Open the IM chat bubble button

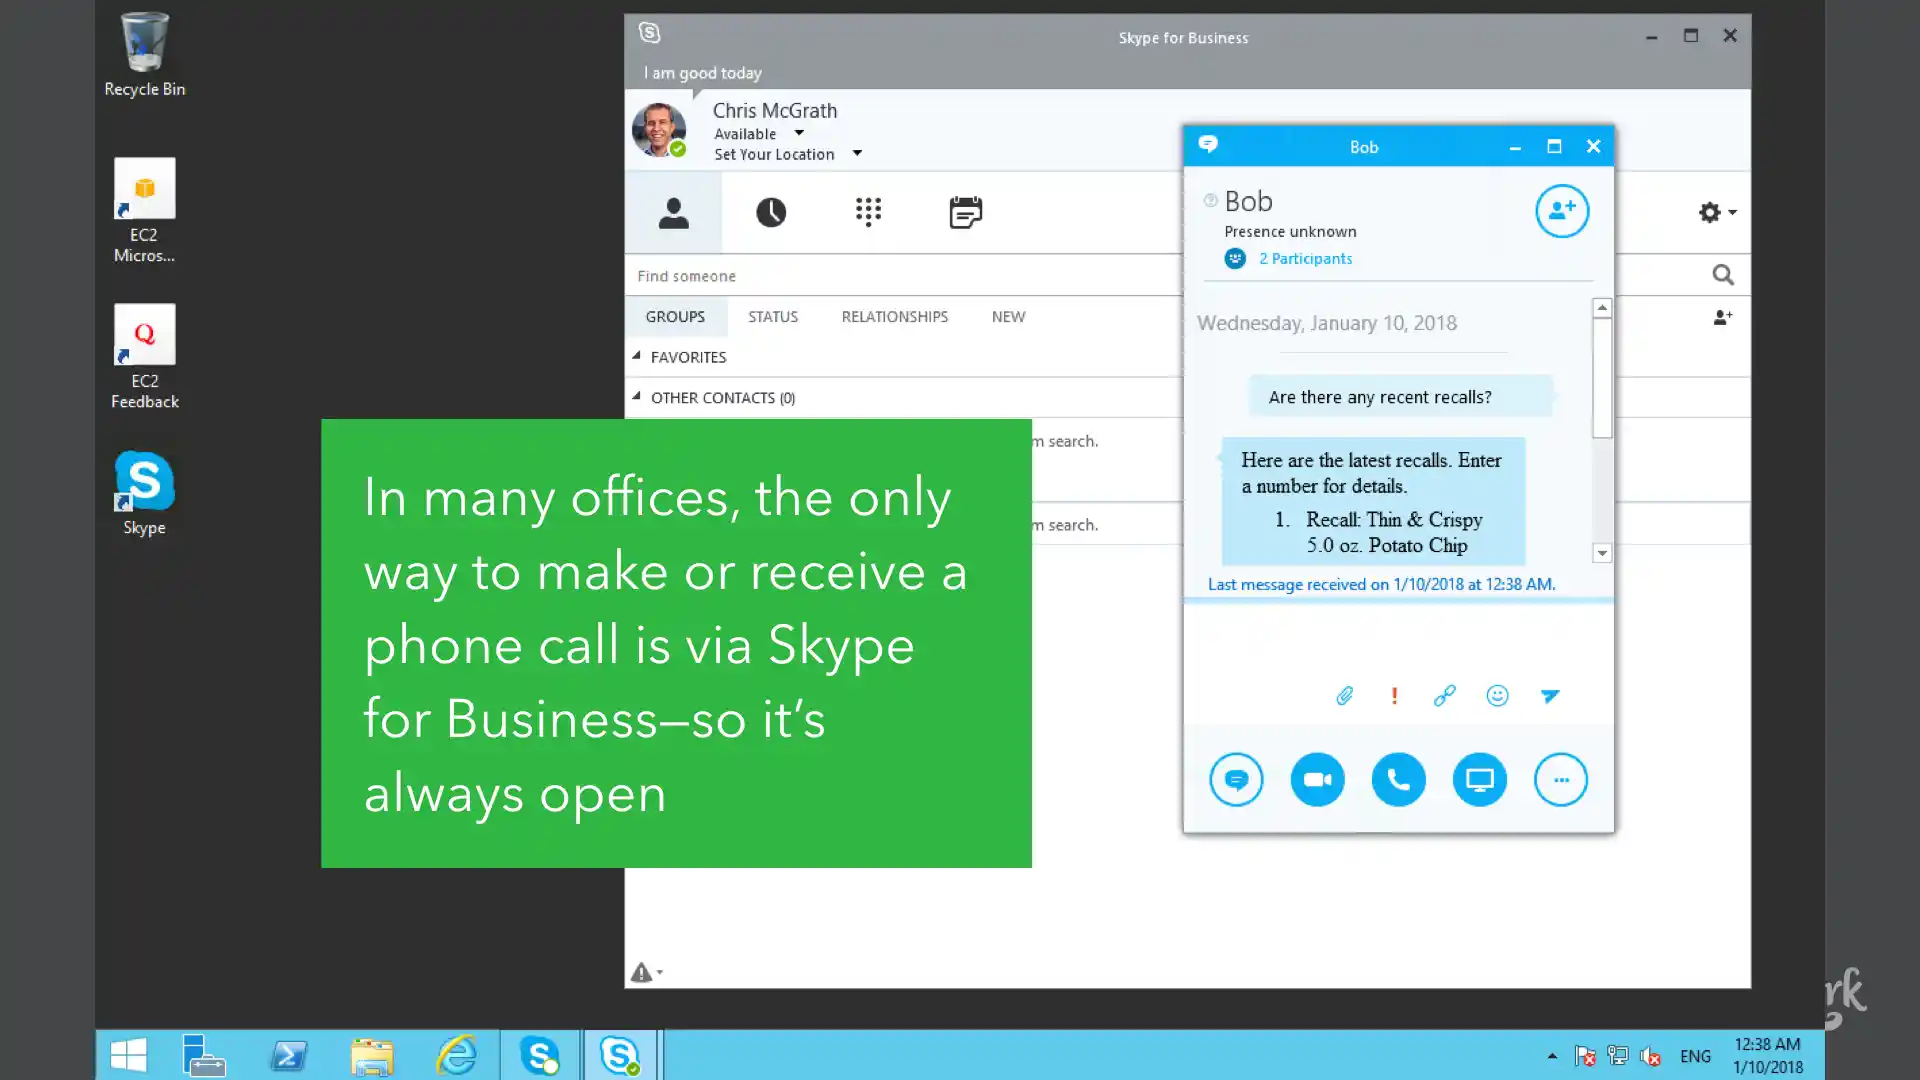(x=1236, y=780)
